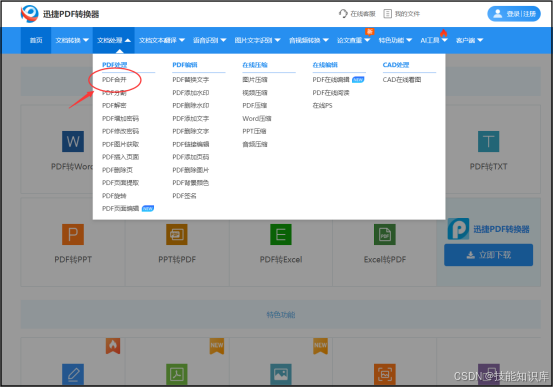553x388 pixels.
Task: Click the 登录|注册 button
Action: coord(514,14)
